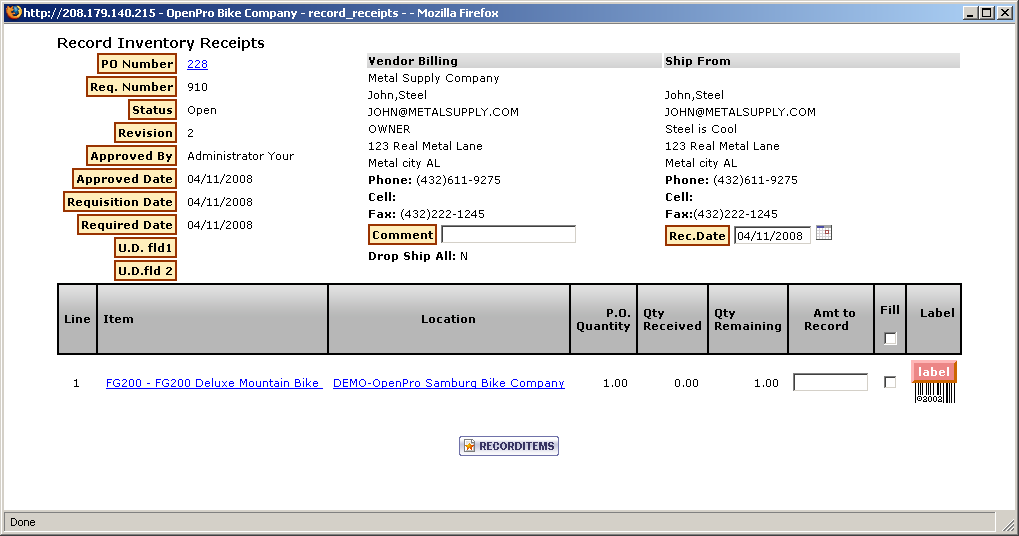Open DEMO-OpenPro Samburg Bike Company location link
Viewport: 1019px width, 536px height.
pos(448,383)
